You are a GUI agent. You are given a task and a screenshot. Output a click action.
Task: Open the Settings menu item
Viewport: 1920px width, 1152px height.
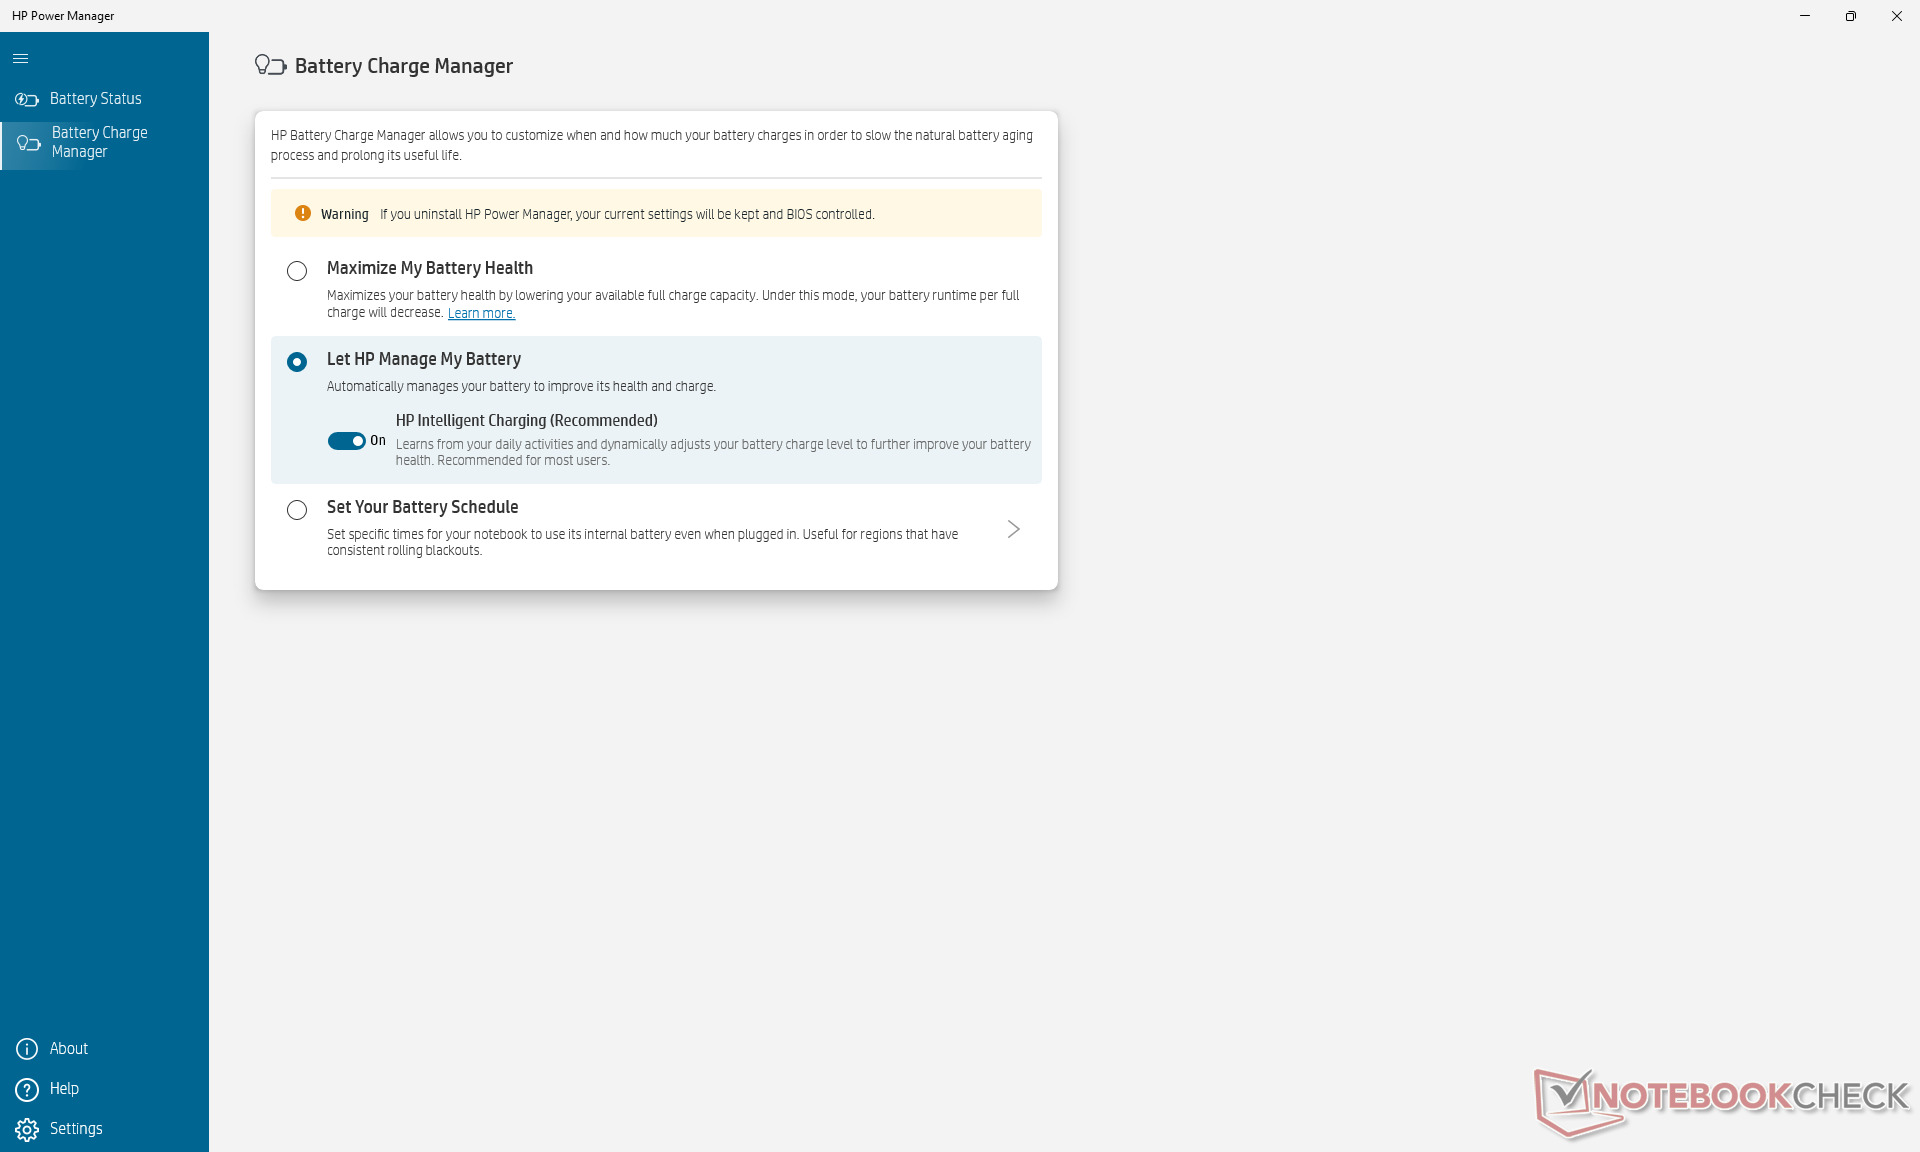pyautogui.click(x=76, y=1129)
